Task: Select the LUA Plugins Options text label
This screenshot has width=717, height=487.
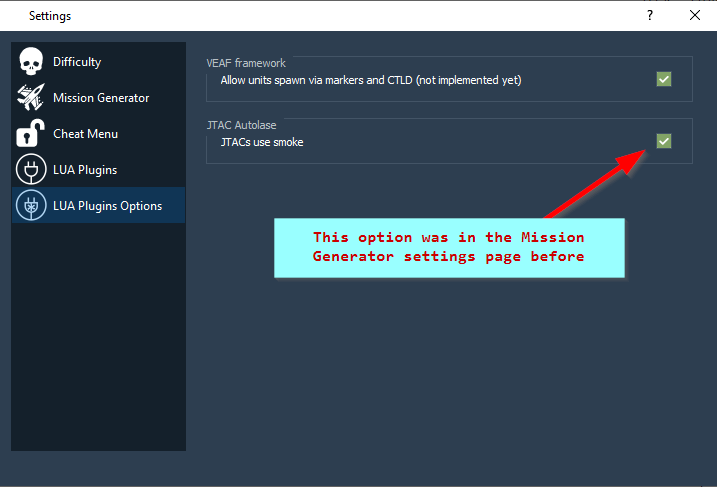Action: tap(107, 206)
